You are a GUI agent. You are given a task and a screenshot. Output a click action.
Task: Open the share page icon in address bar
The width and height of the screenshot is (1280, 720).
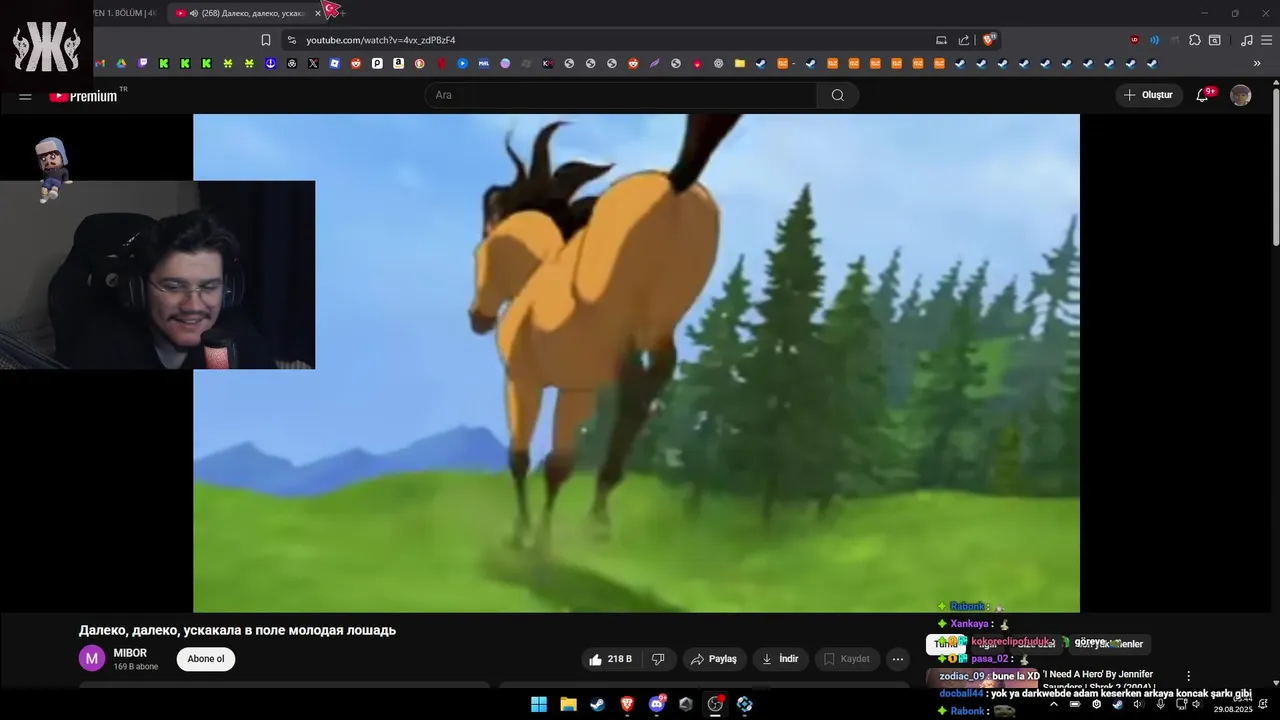(x=964, y=40)
